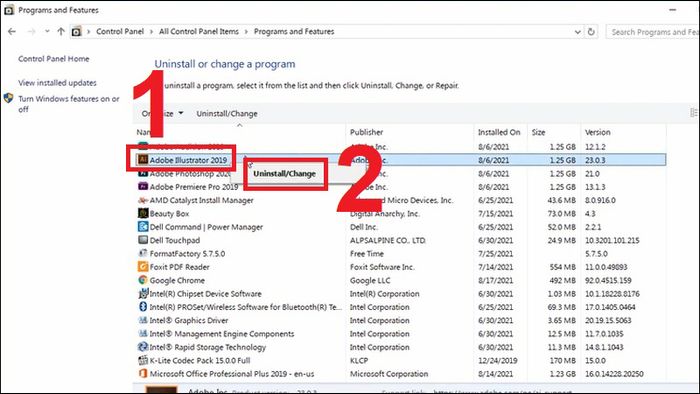Click the refresh button beside the address bar
Image resolution: width=700 pixels, height=394 pixels.
click(591, 32)
